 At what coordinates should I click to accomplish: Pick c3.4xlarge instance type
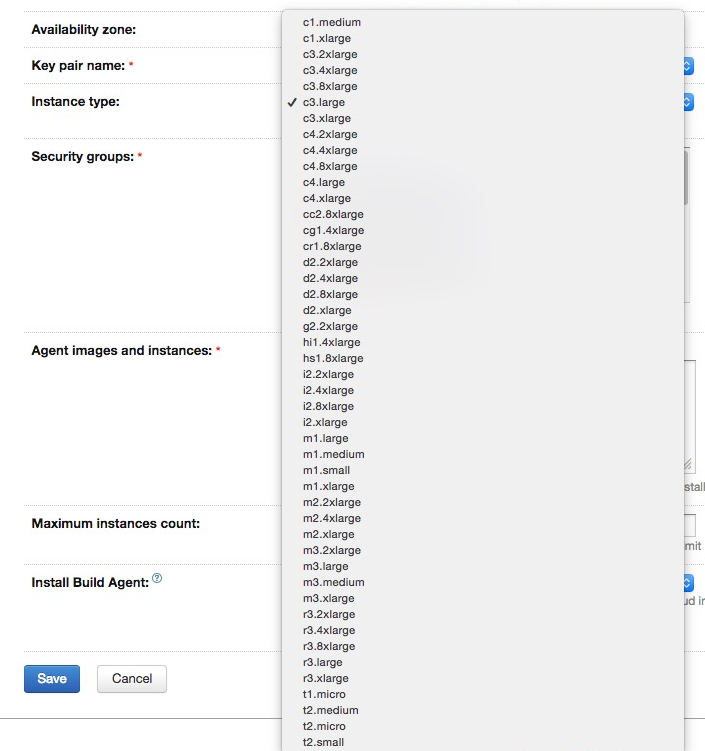(483, 70)
